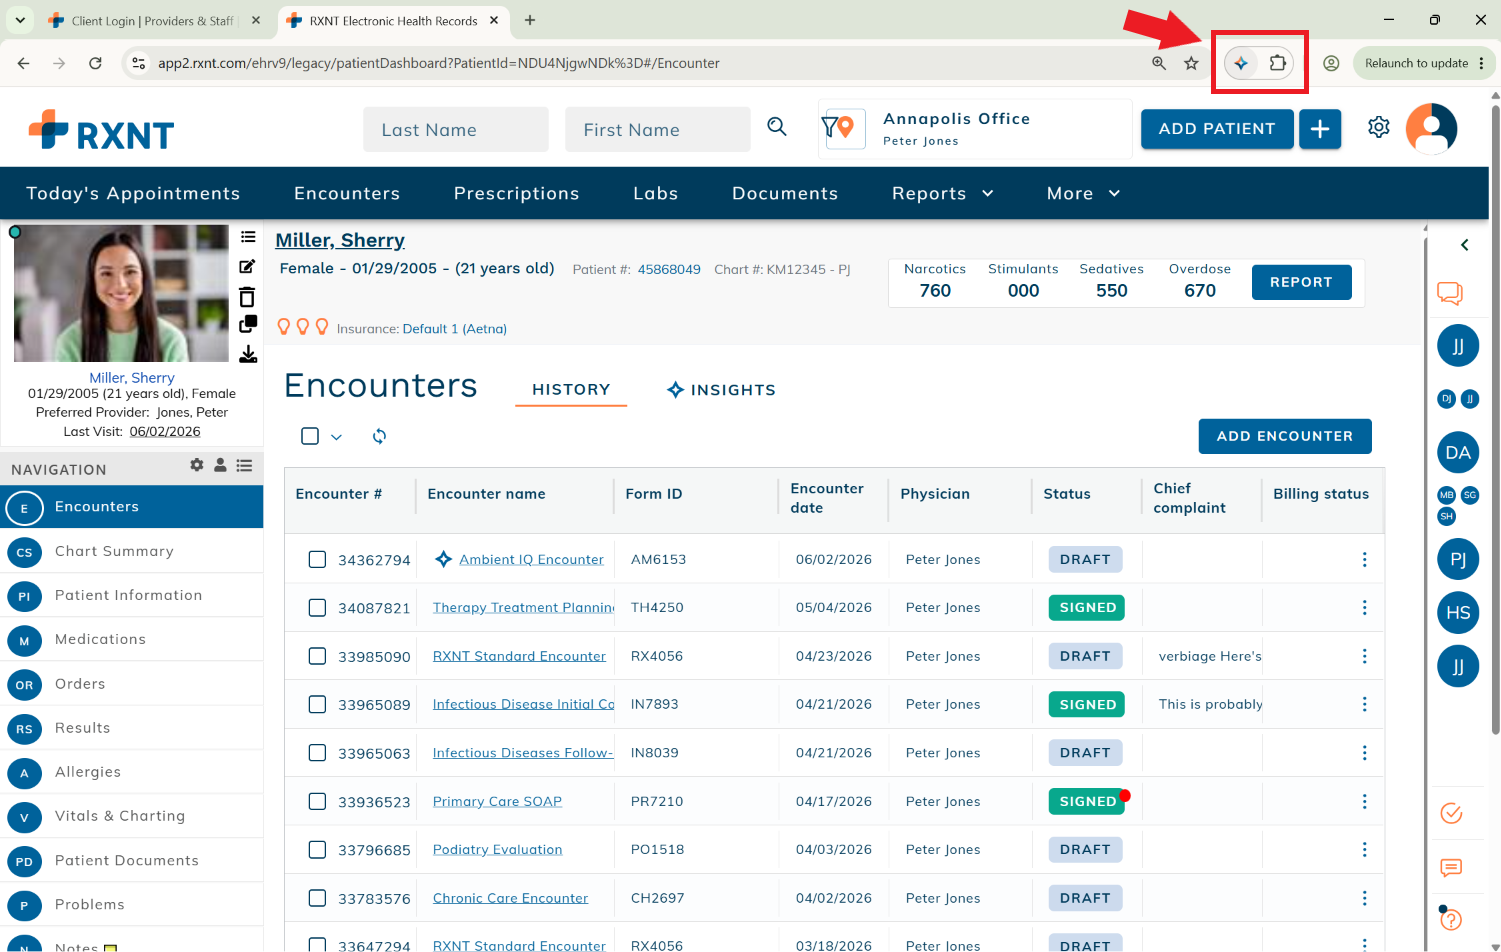
Task: Check the box for encounter 33985090
Action: (x=317, y=656)
